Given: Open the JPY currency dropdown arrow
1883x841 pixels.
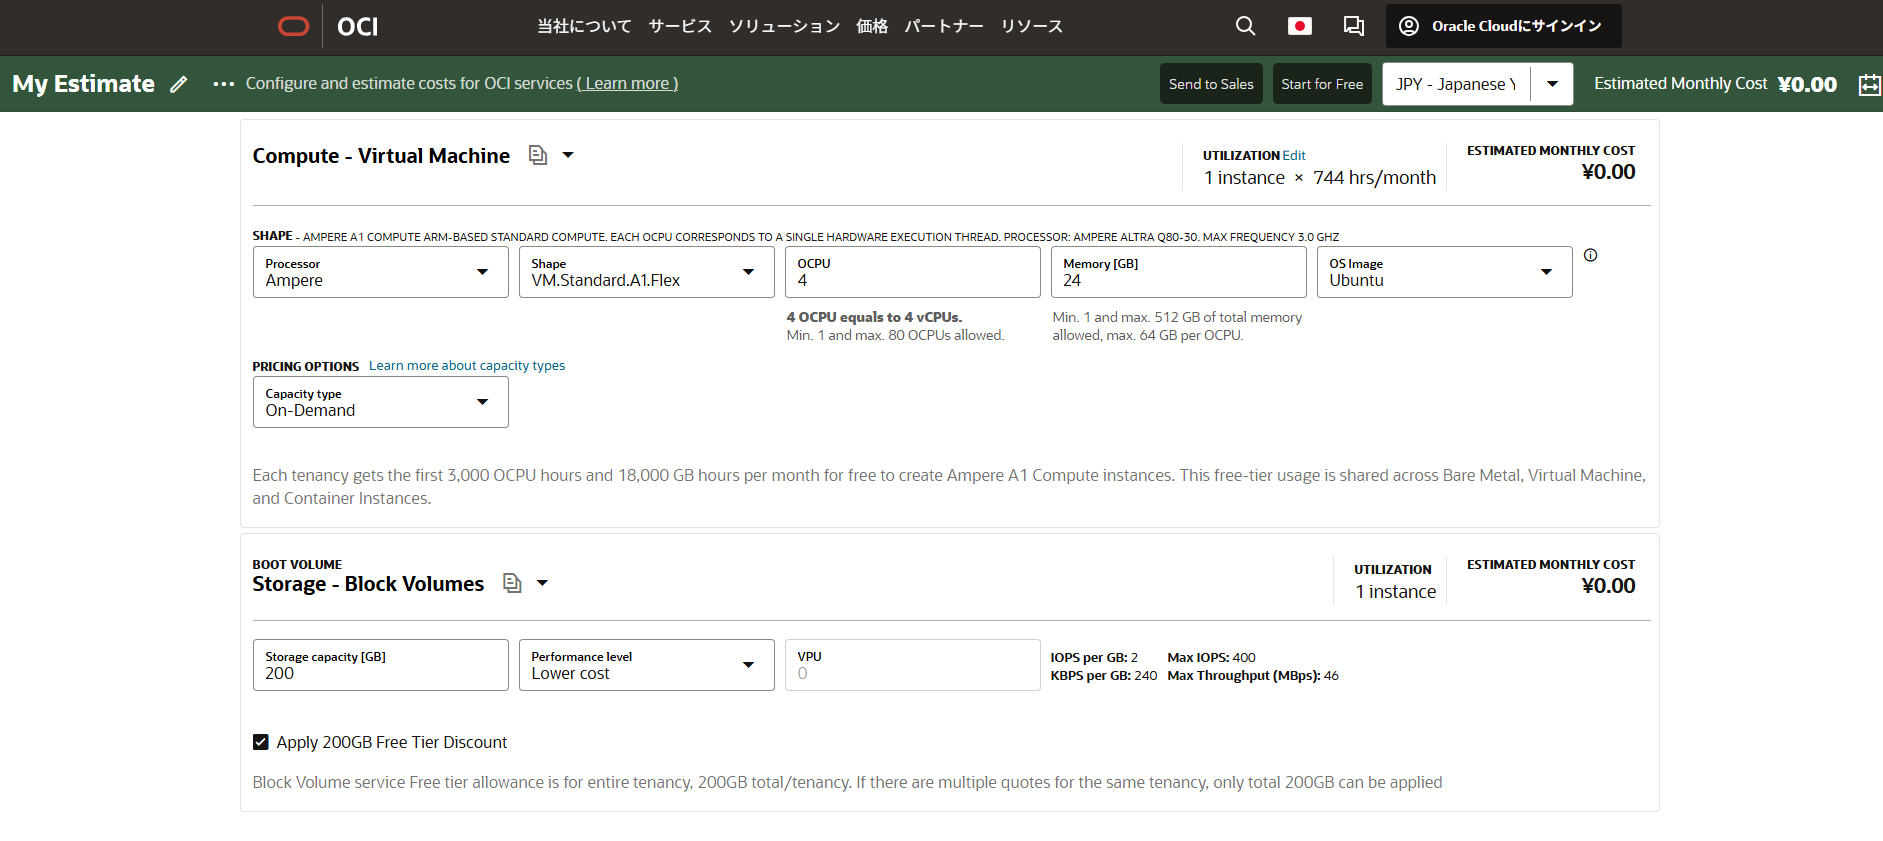Looking at the screenshot, I should pos(1552,84).
